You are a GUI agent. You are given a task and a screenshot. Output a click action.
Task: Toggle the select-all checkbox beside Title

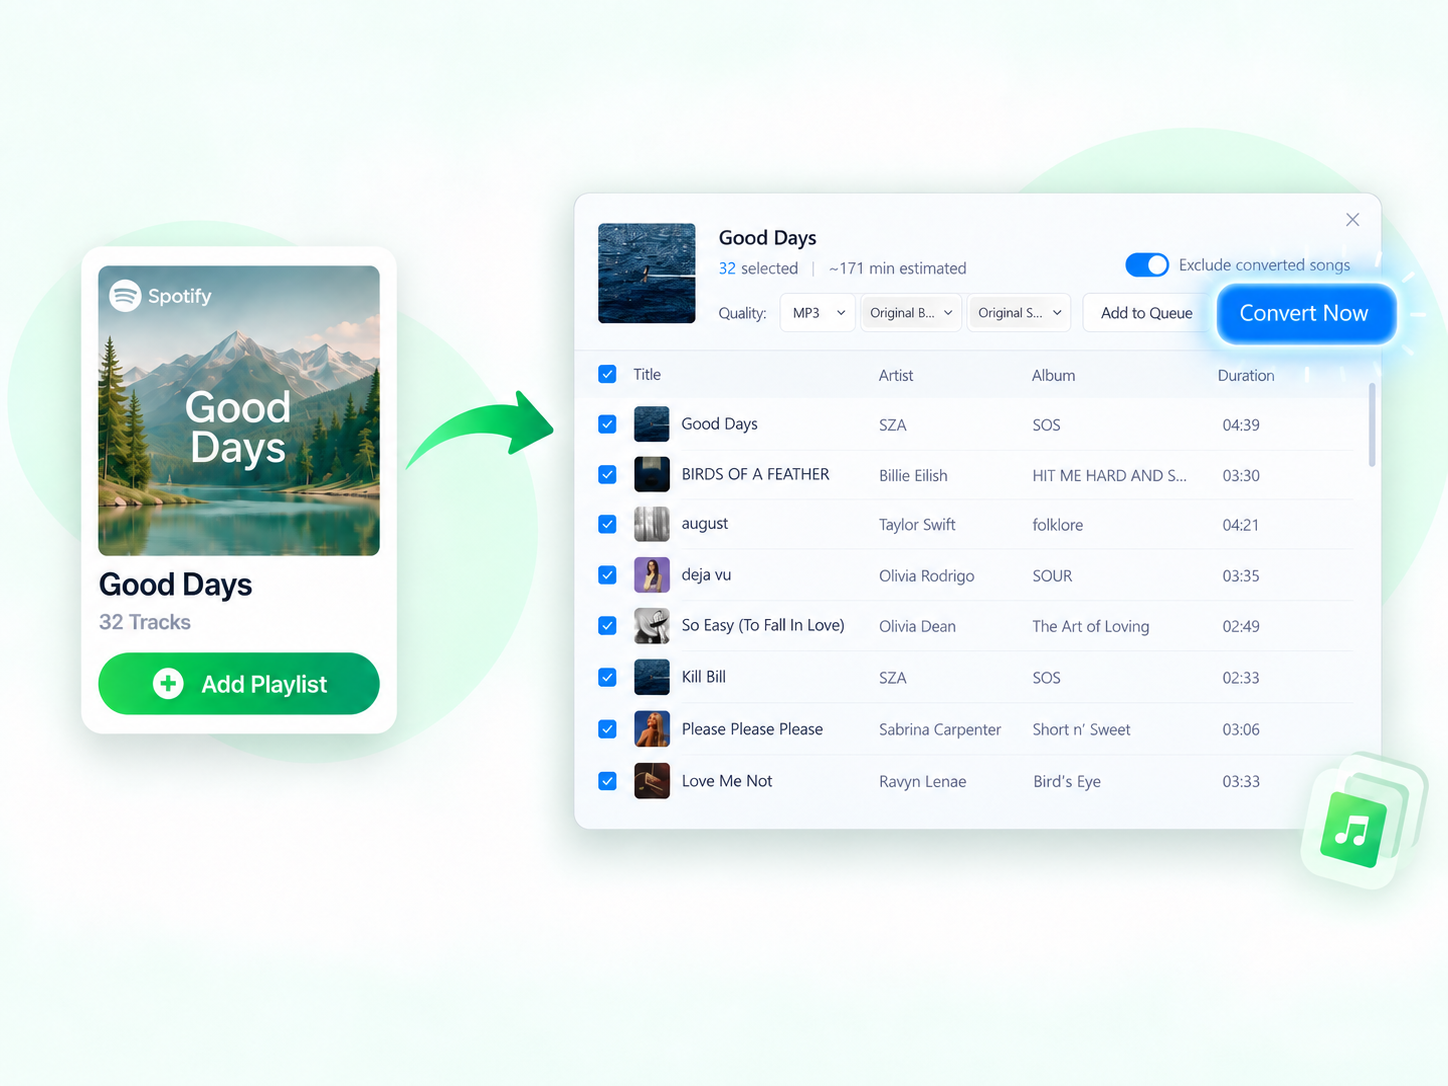(x=607, y=374)
